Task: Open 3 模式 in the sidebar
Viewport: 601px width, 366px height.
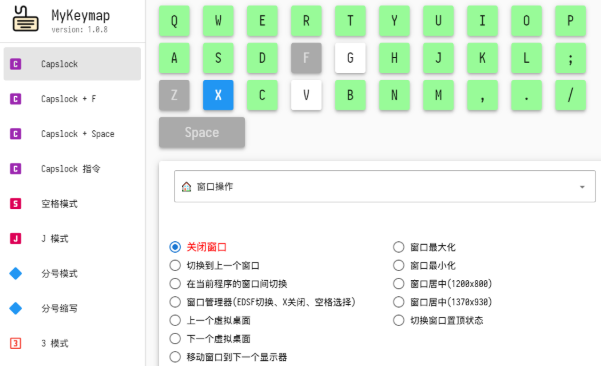Action: (x=72, y=343)
